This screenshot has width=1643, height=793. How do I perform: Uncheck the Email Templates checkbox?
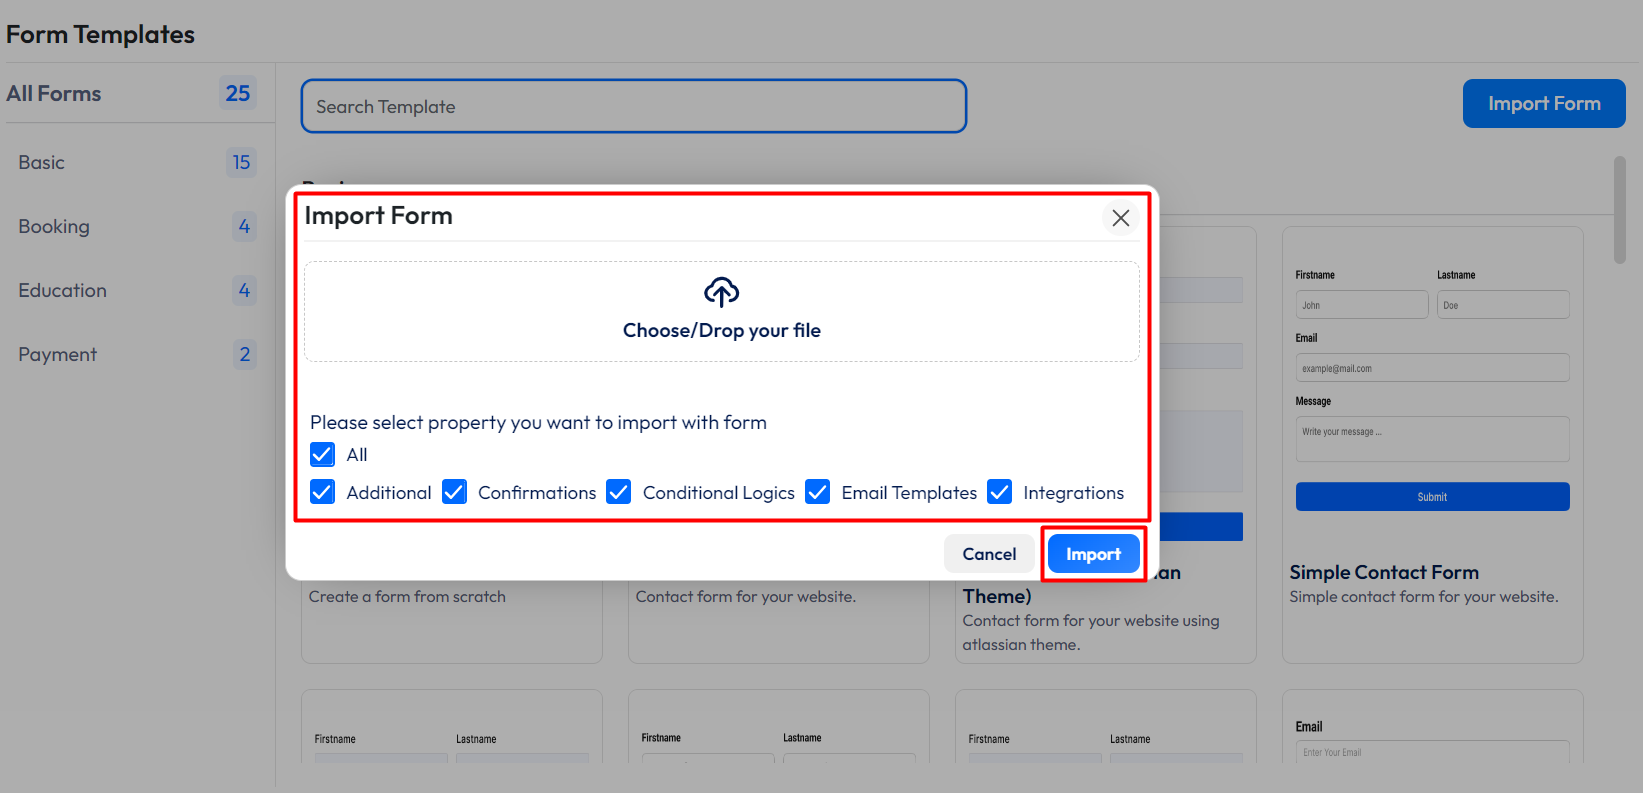click(818, 492)
